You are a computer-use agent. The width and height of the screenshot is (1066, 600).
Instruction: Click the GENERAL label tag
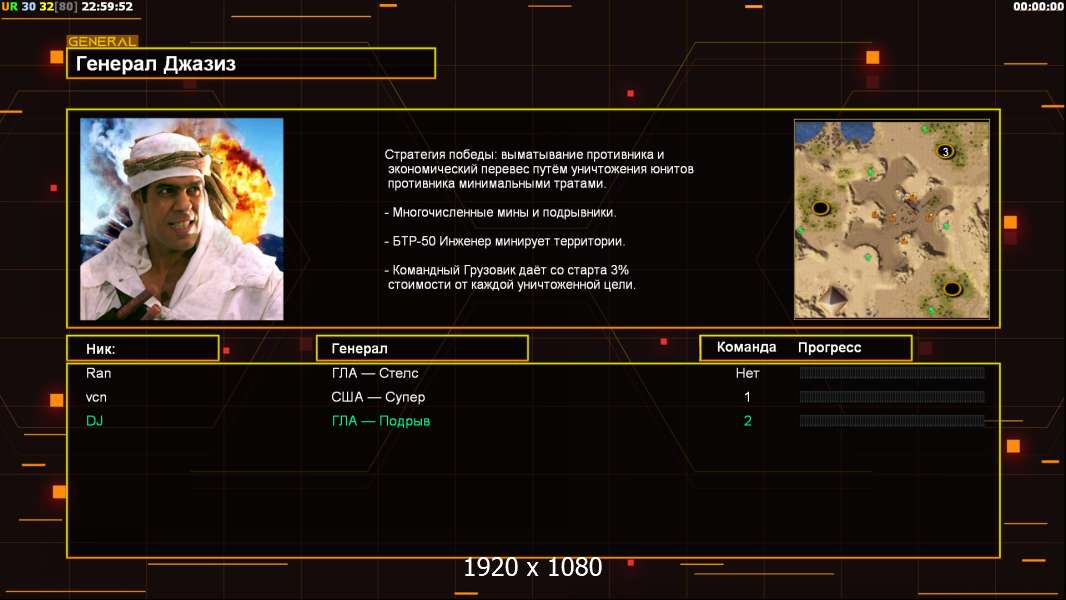click(x=102, y=41)
